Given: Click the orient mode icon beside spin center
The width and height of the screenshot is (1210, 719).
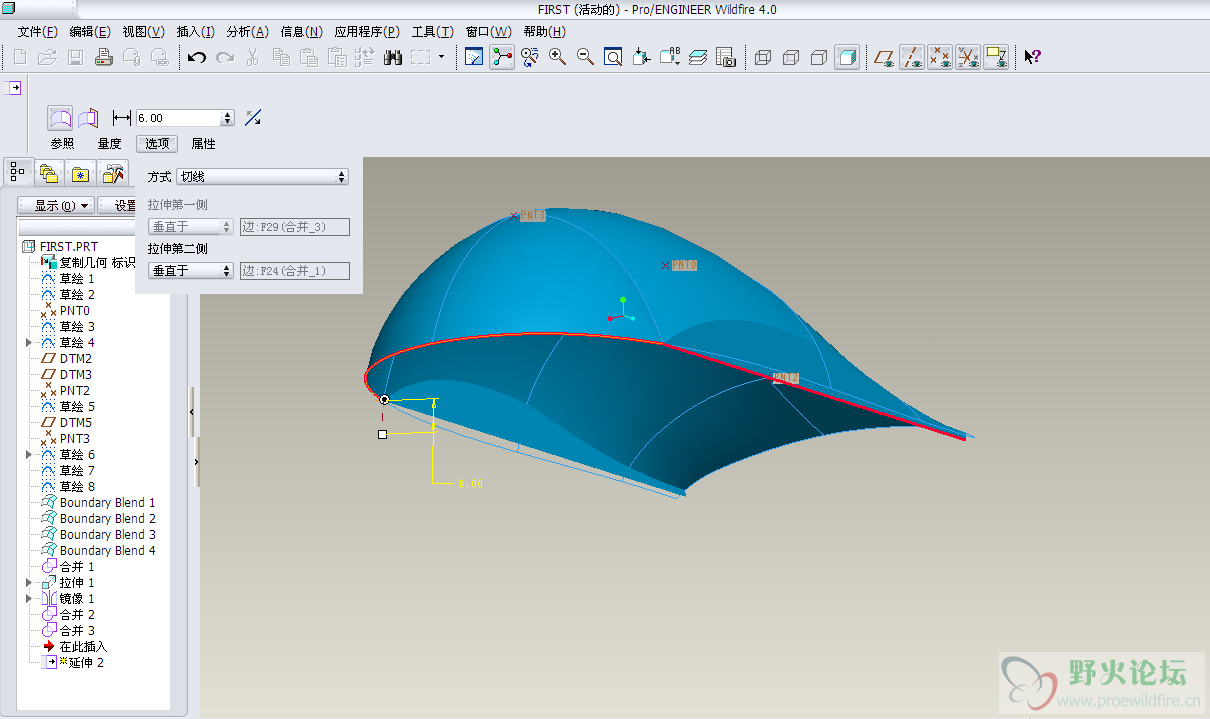Looking at the screenshot, I should coord(530,57).
